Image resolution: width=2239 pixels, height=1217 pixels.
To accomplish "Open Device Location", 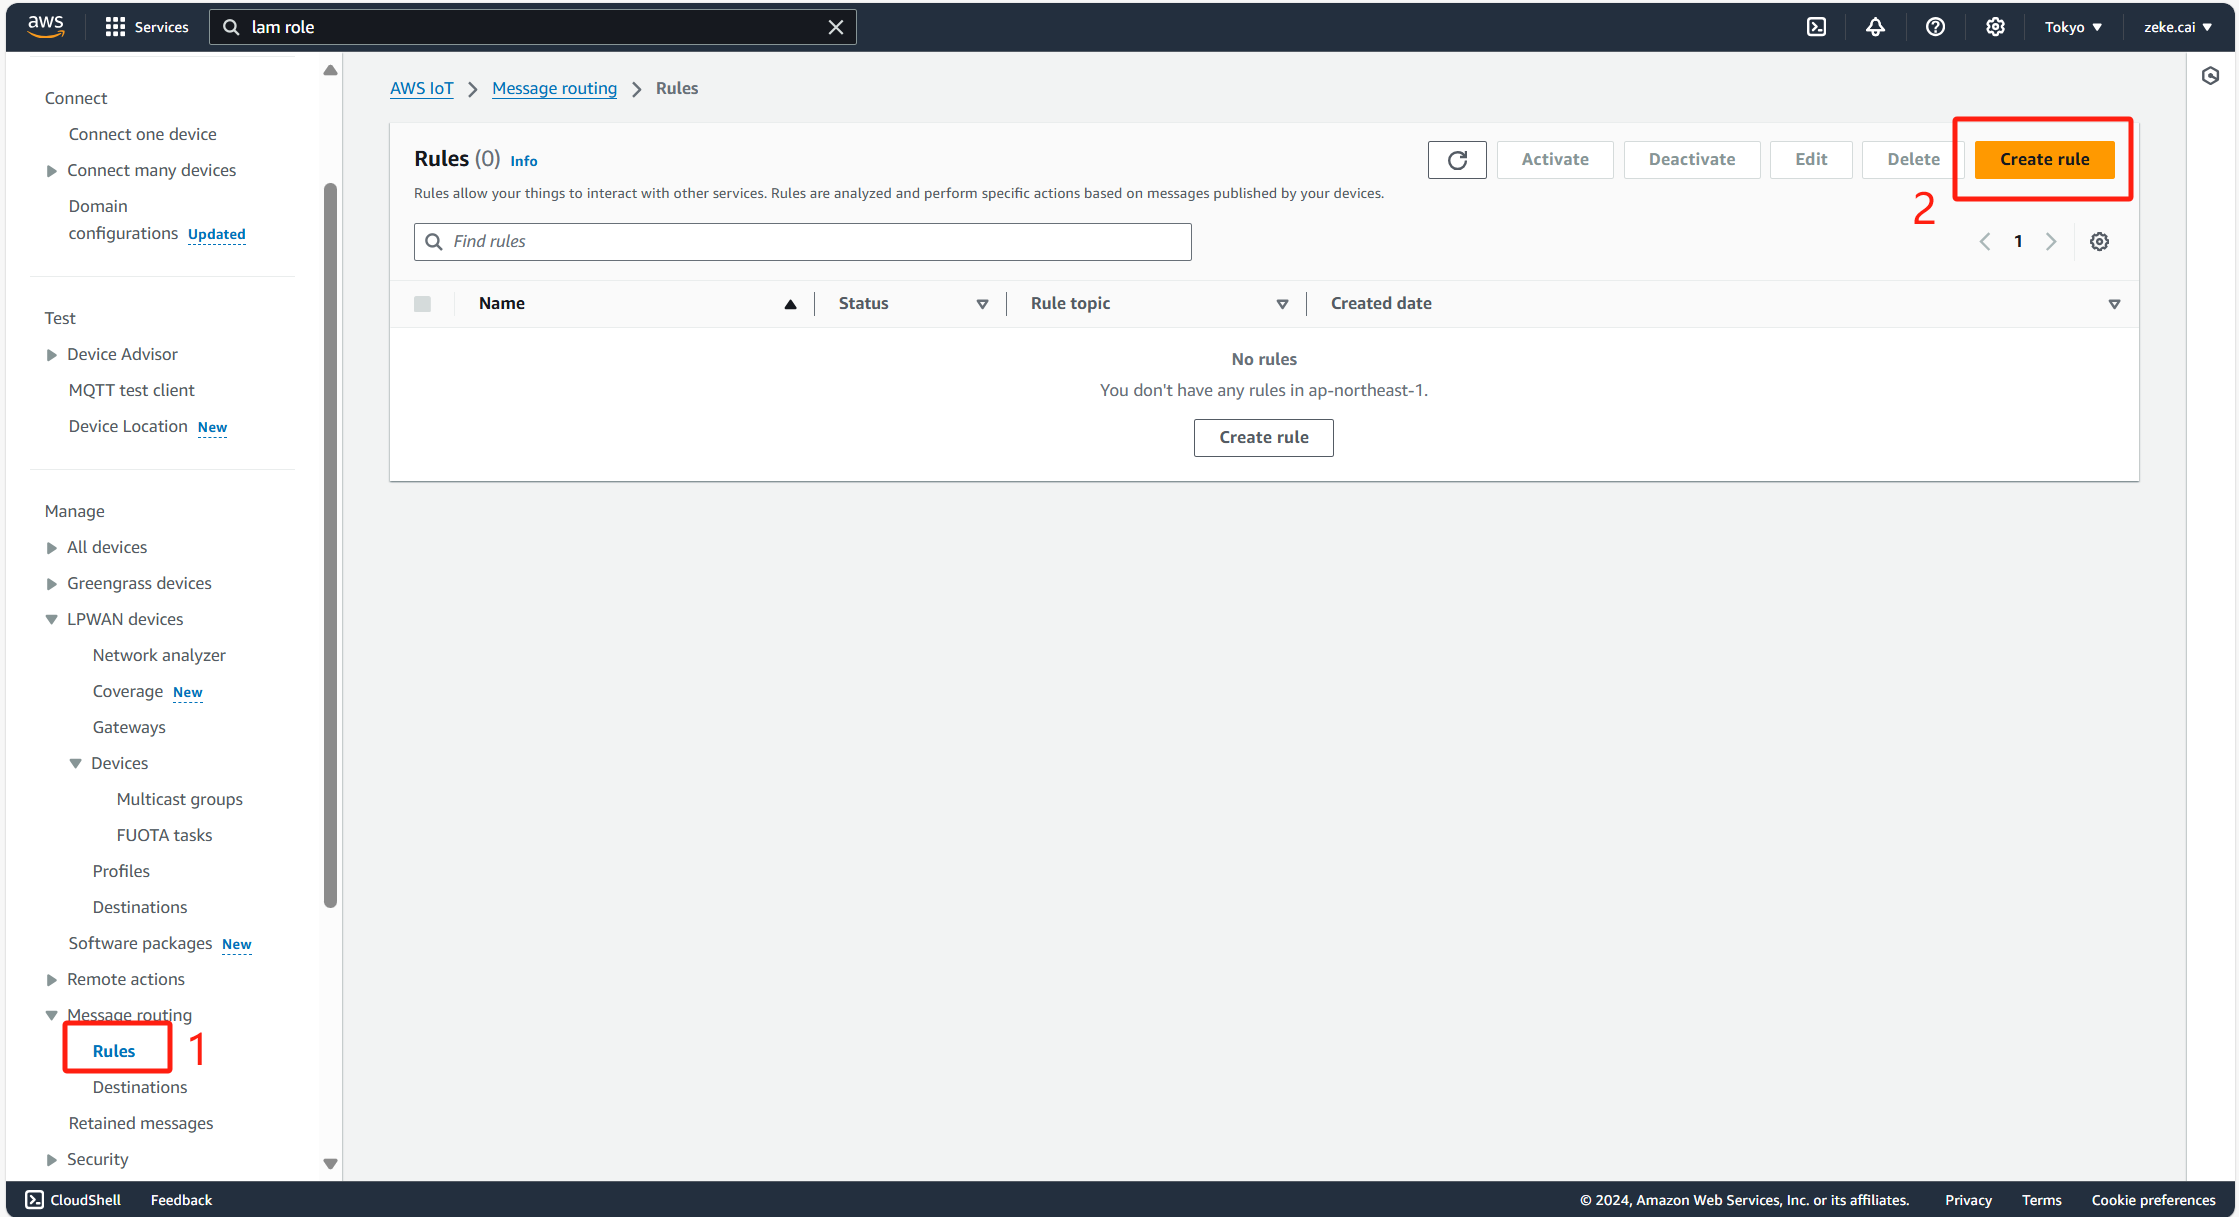I will [x=128, y=426].
